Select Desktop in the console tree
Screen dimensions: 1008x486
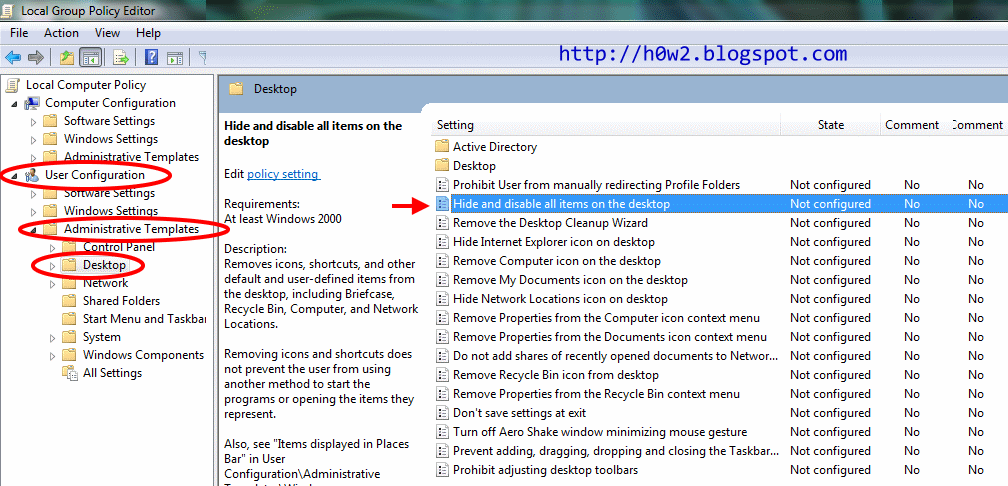[x=104, y=265]
